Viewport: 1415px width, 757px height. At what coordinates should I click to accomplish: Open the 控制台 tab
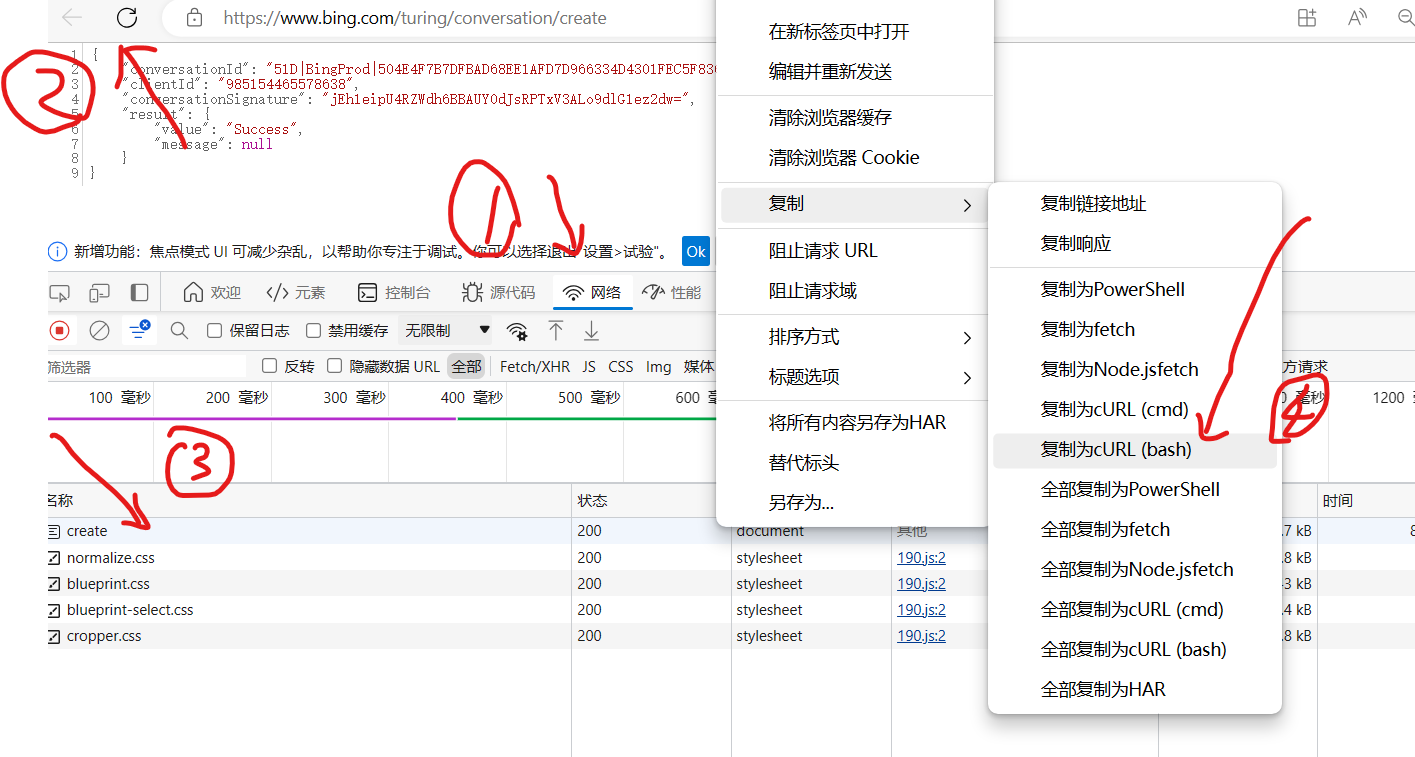pos(394,293)
